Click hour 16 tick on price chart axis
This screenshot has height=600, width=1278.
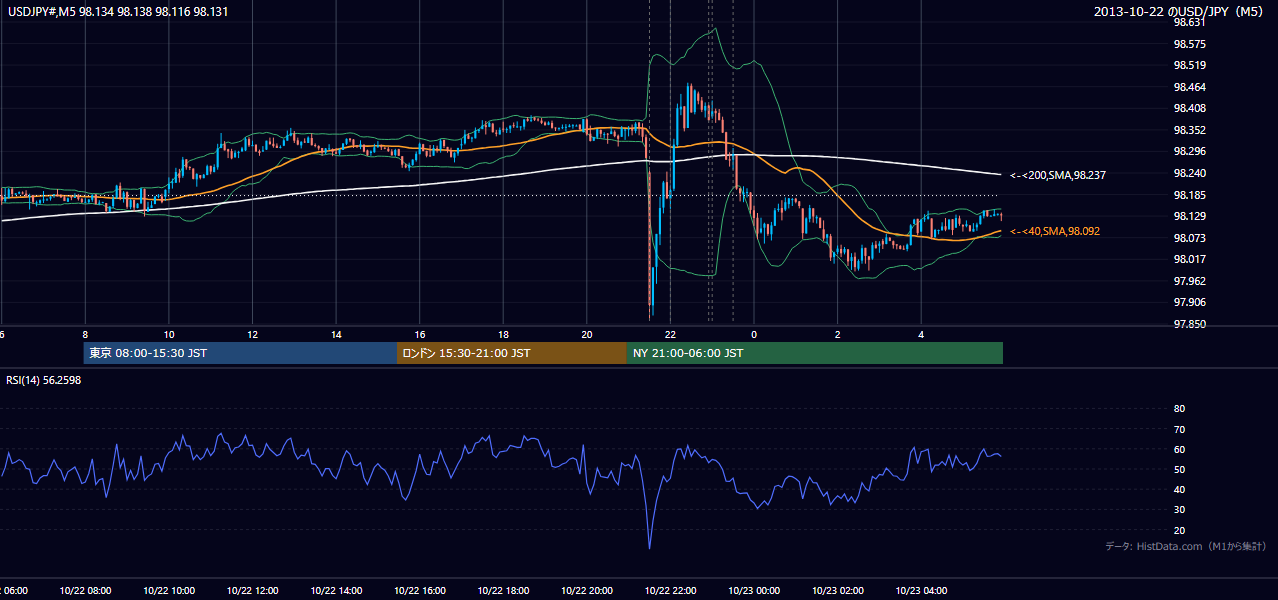click(420, 334)
